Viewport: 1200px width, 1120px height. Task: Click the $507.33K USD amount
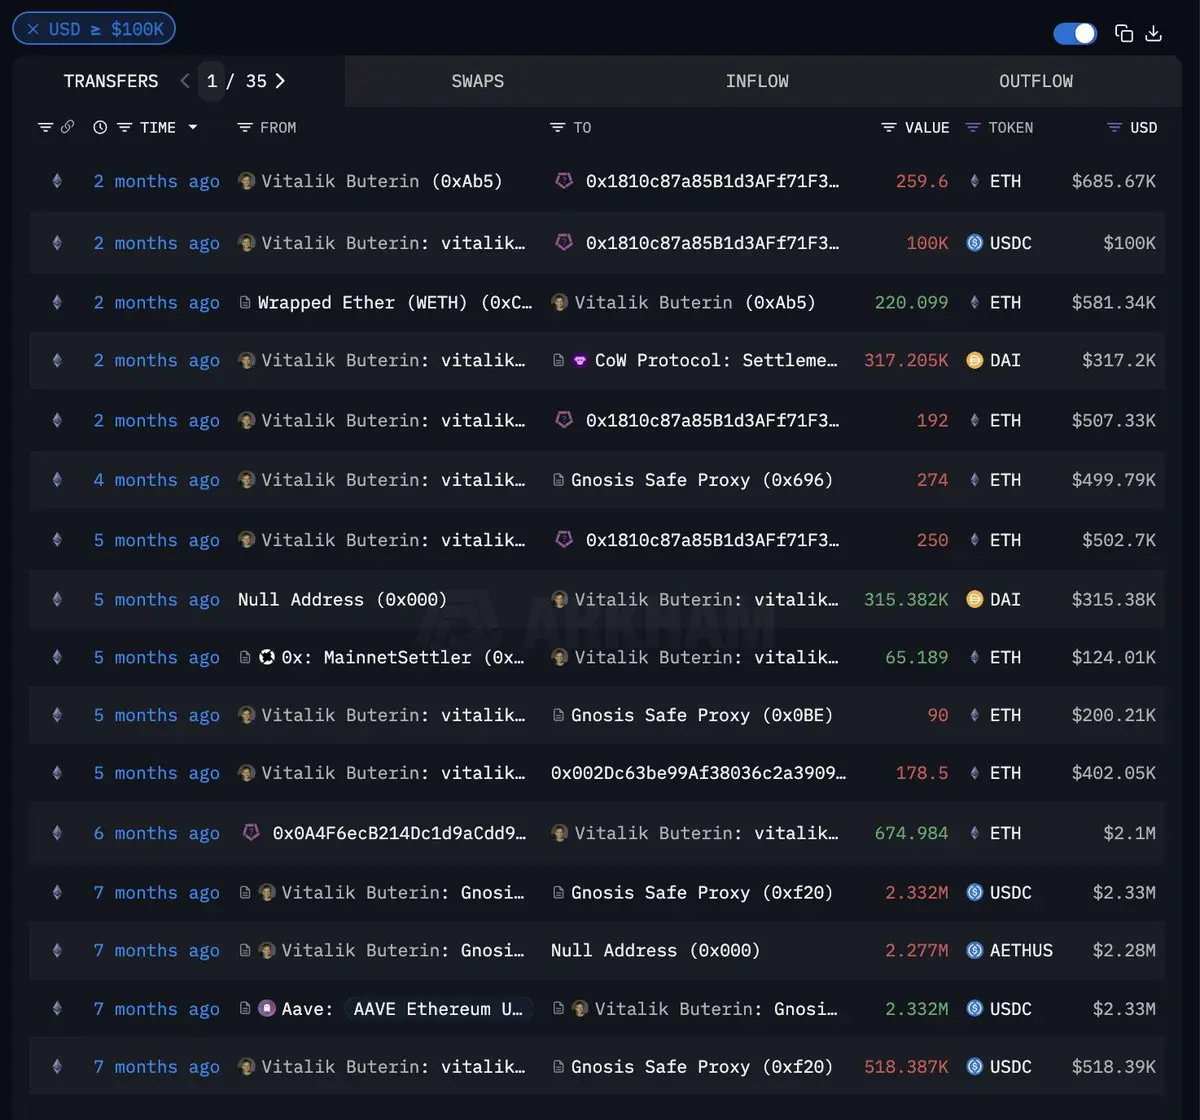pos(1114,421)
